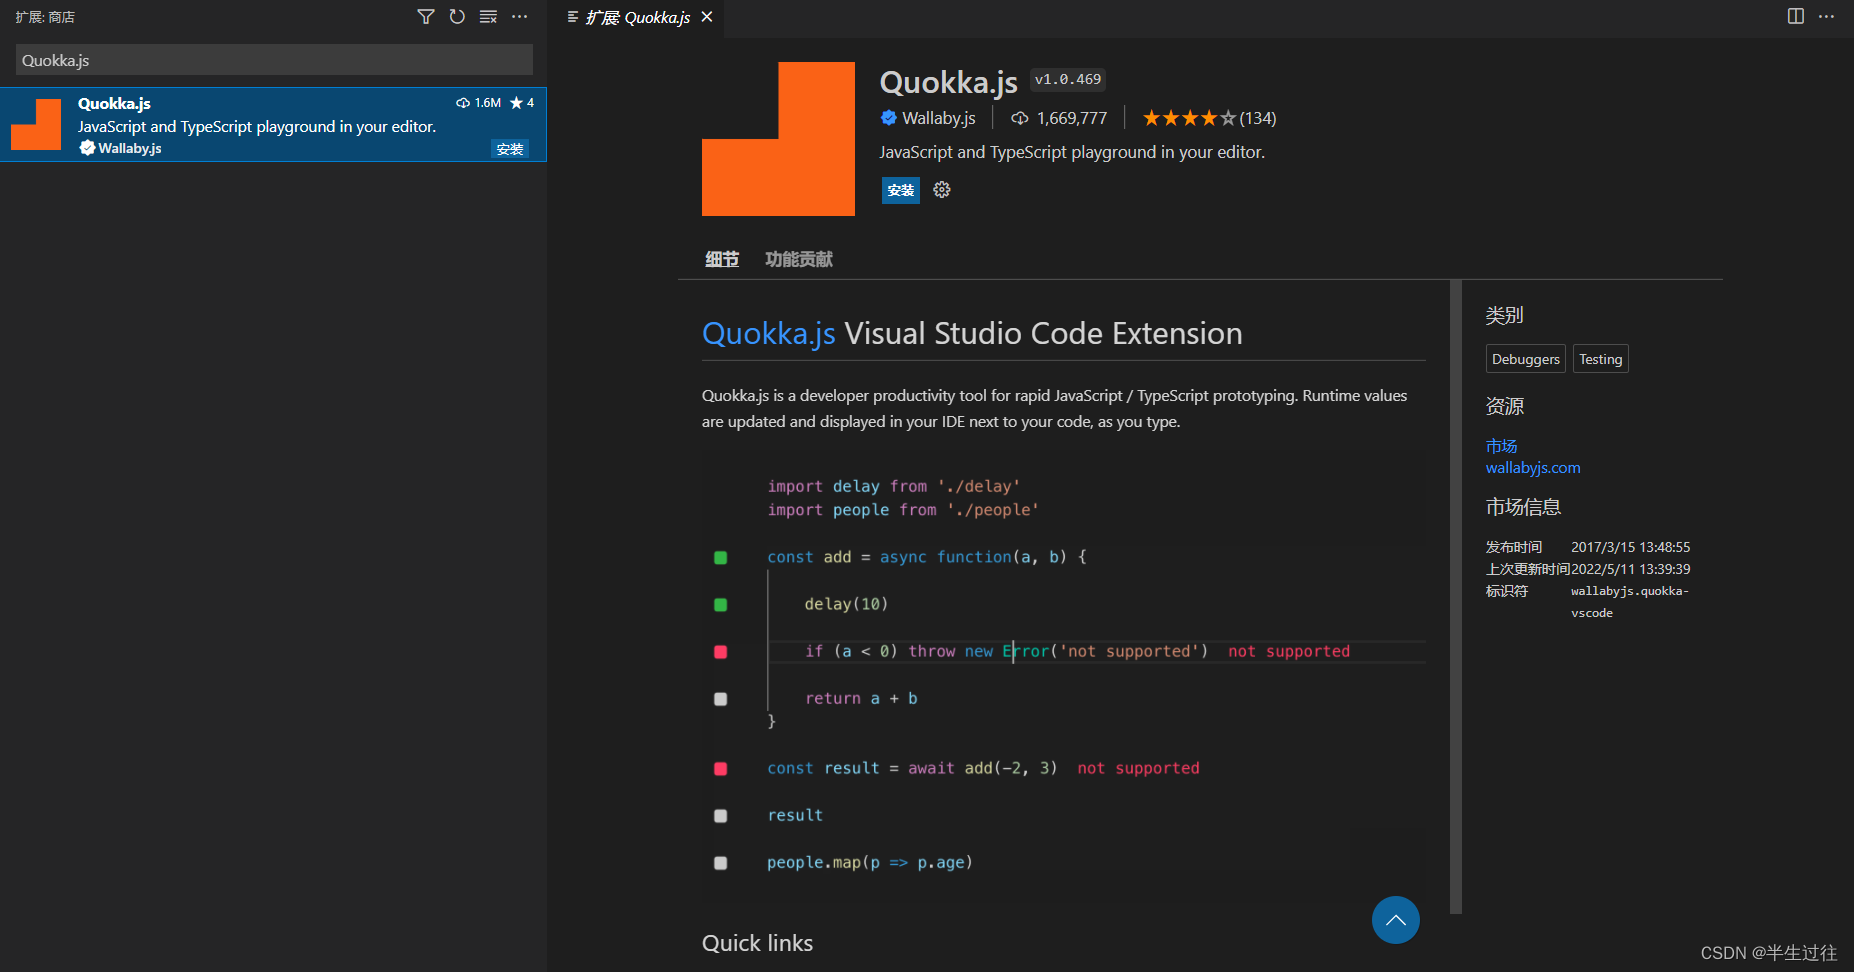
Task: Open the extension manage gear icon
Action: click(x=942, y=190)
